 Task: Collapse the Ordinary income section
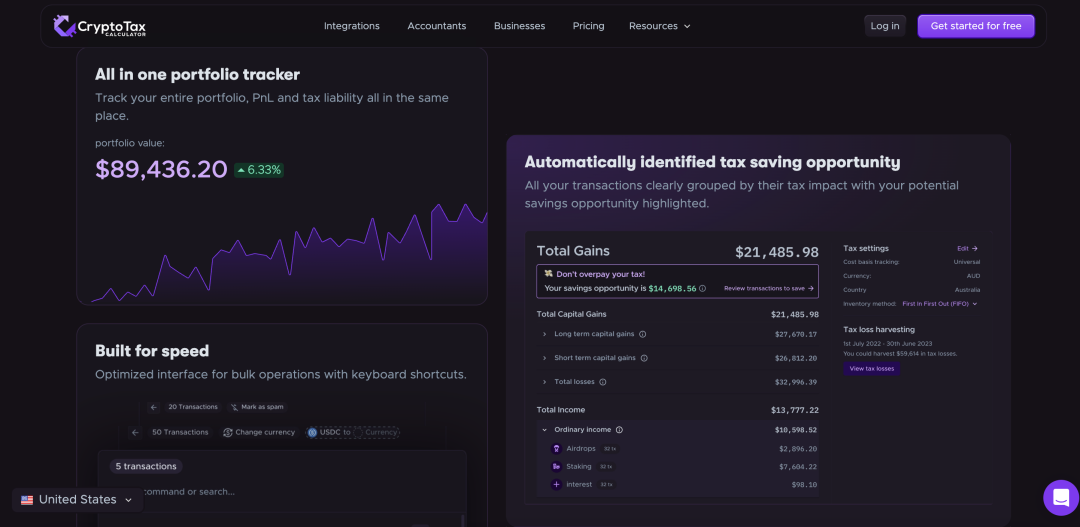(544, 430)
